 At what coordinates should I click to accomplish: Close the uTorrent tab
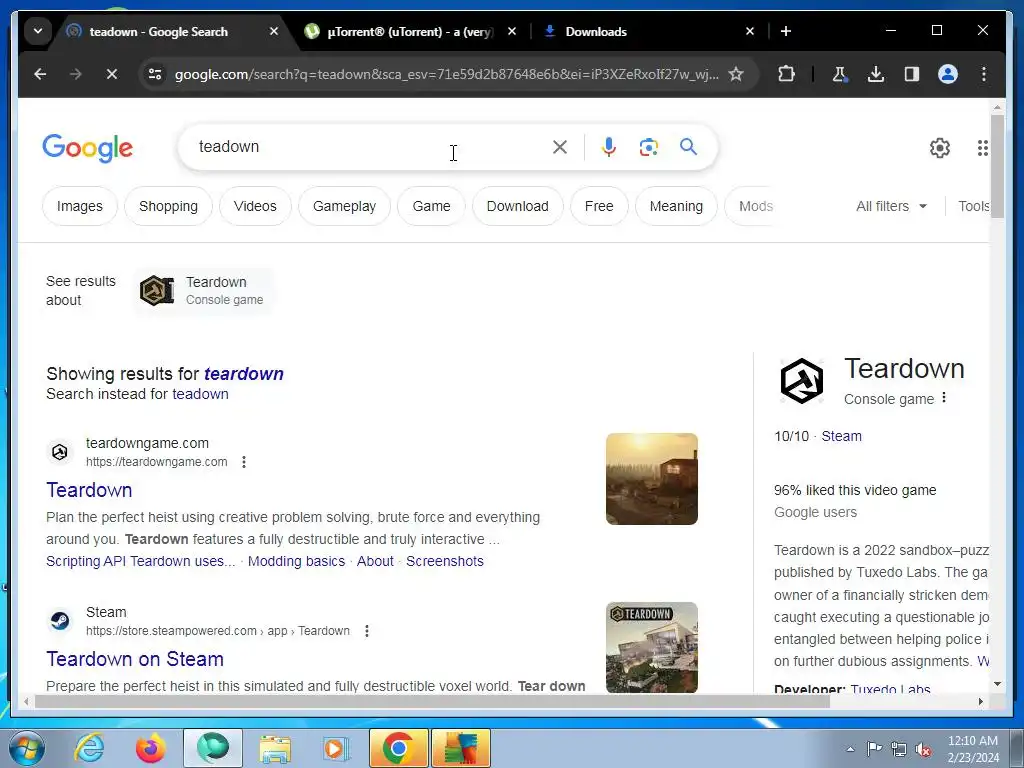click(x=512, y=31)
